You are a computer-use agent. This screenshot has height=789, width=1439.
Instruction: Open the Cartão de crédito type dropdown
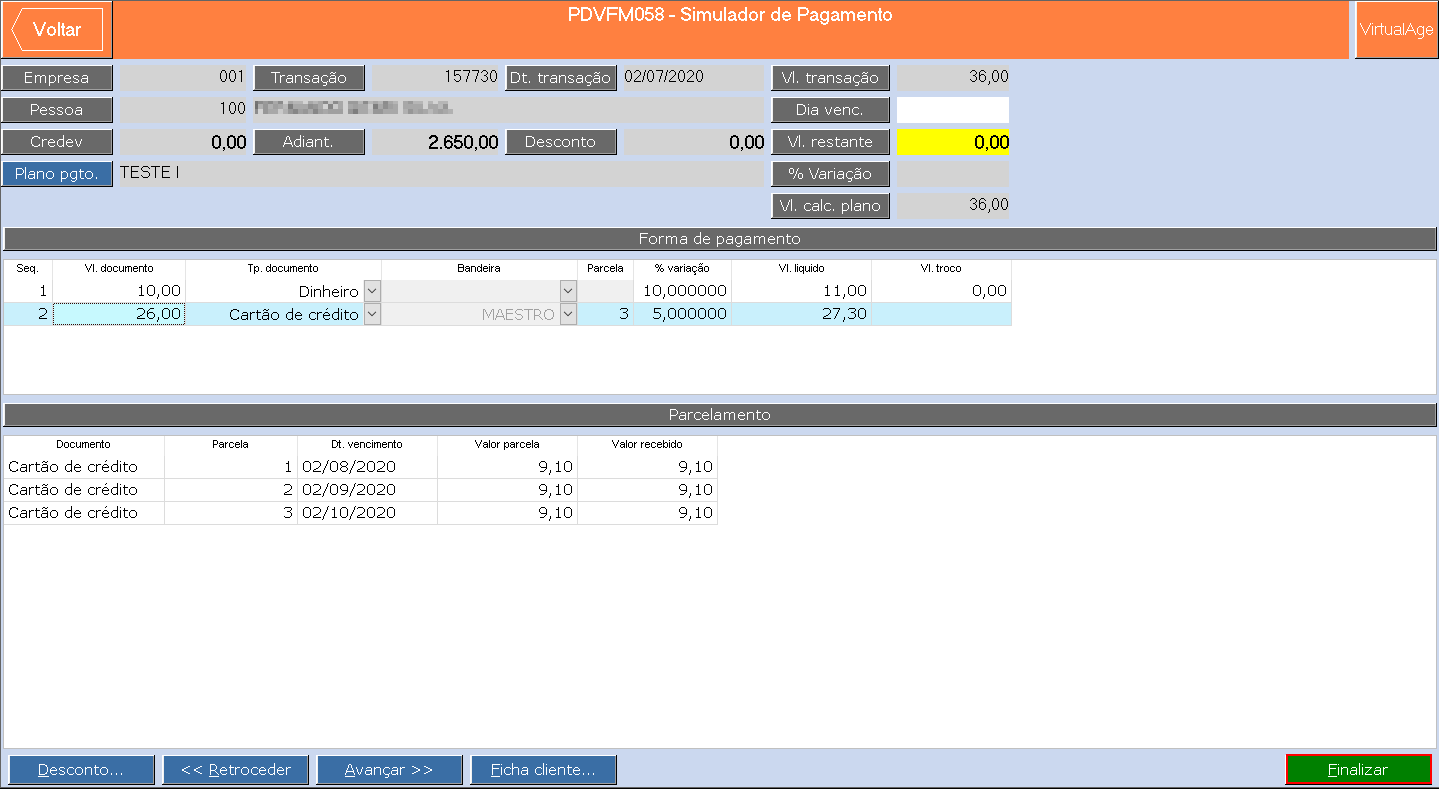tap(371, 314)
